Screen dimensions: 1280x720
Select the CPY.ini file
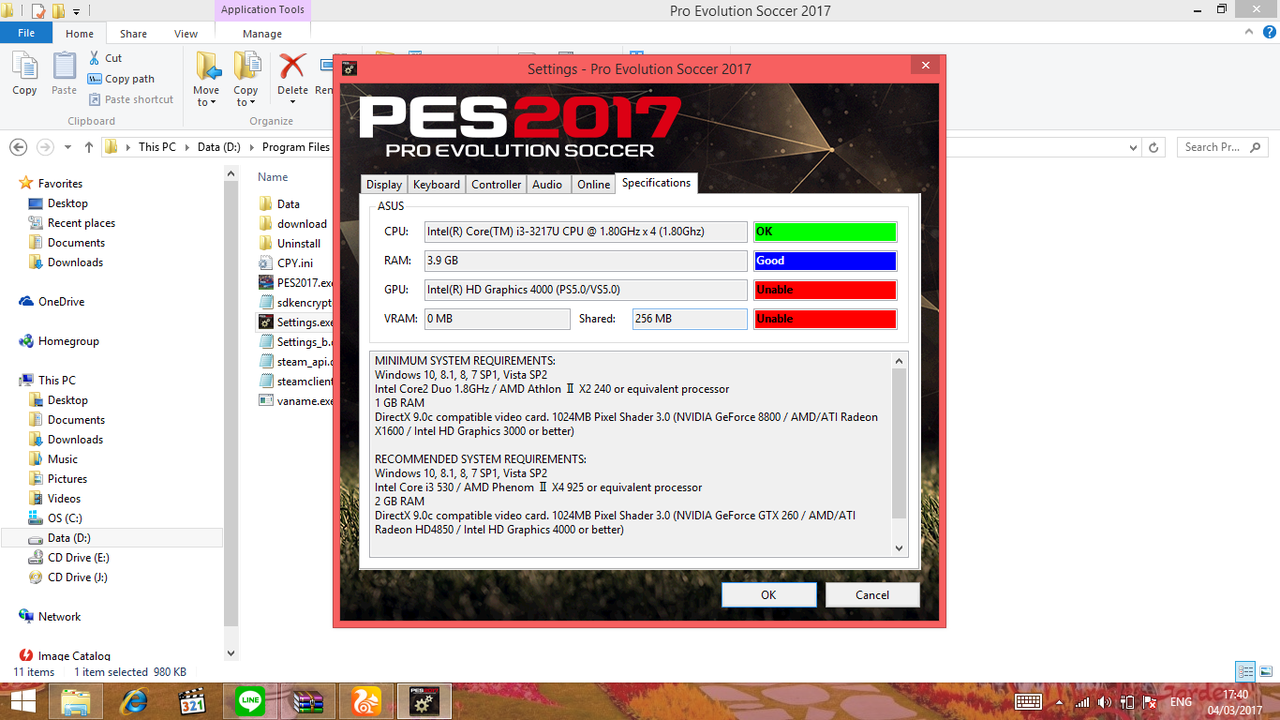(x=294, y=263)
